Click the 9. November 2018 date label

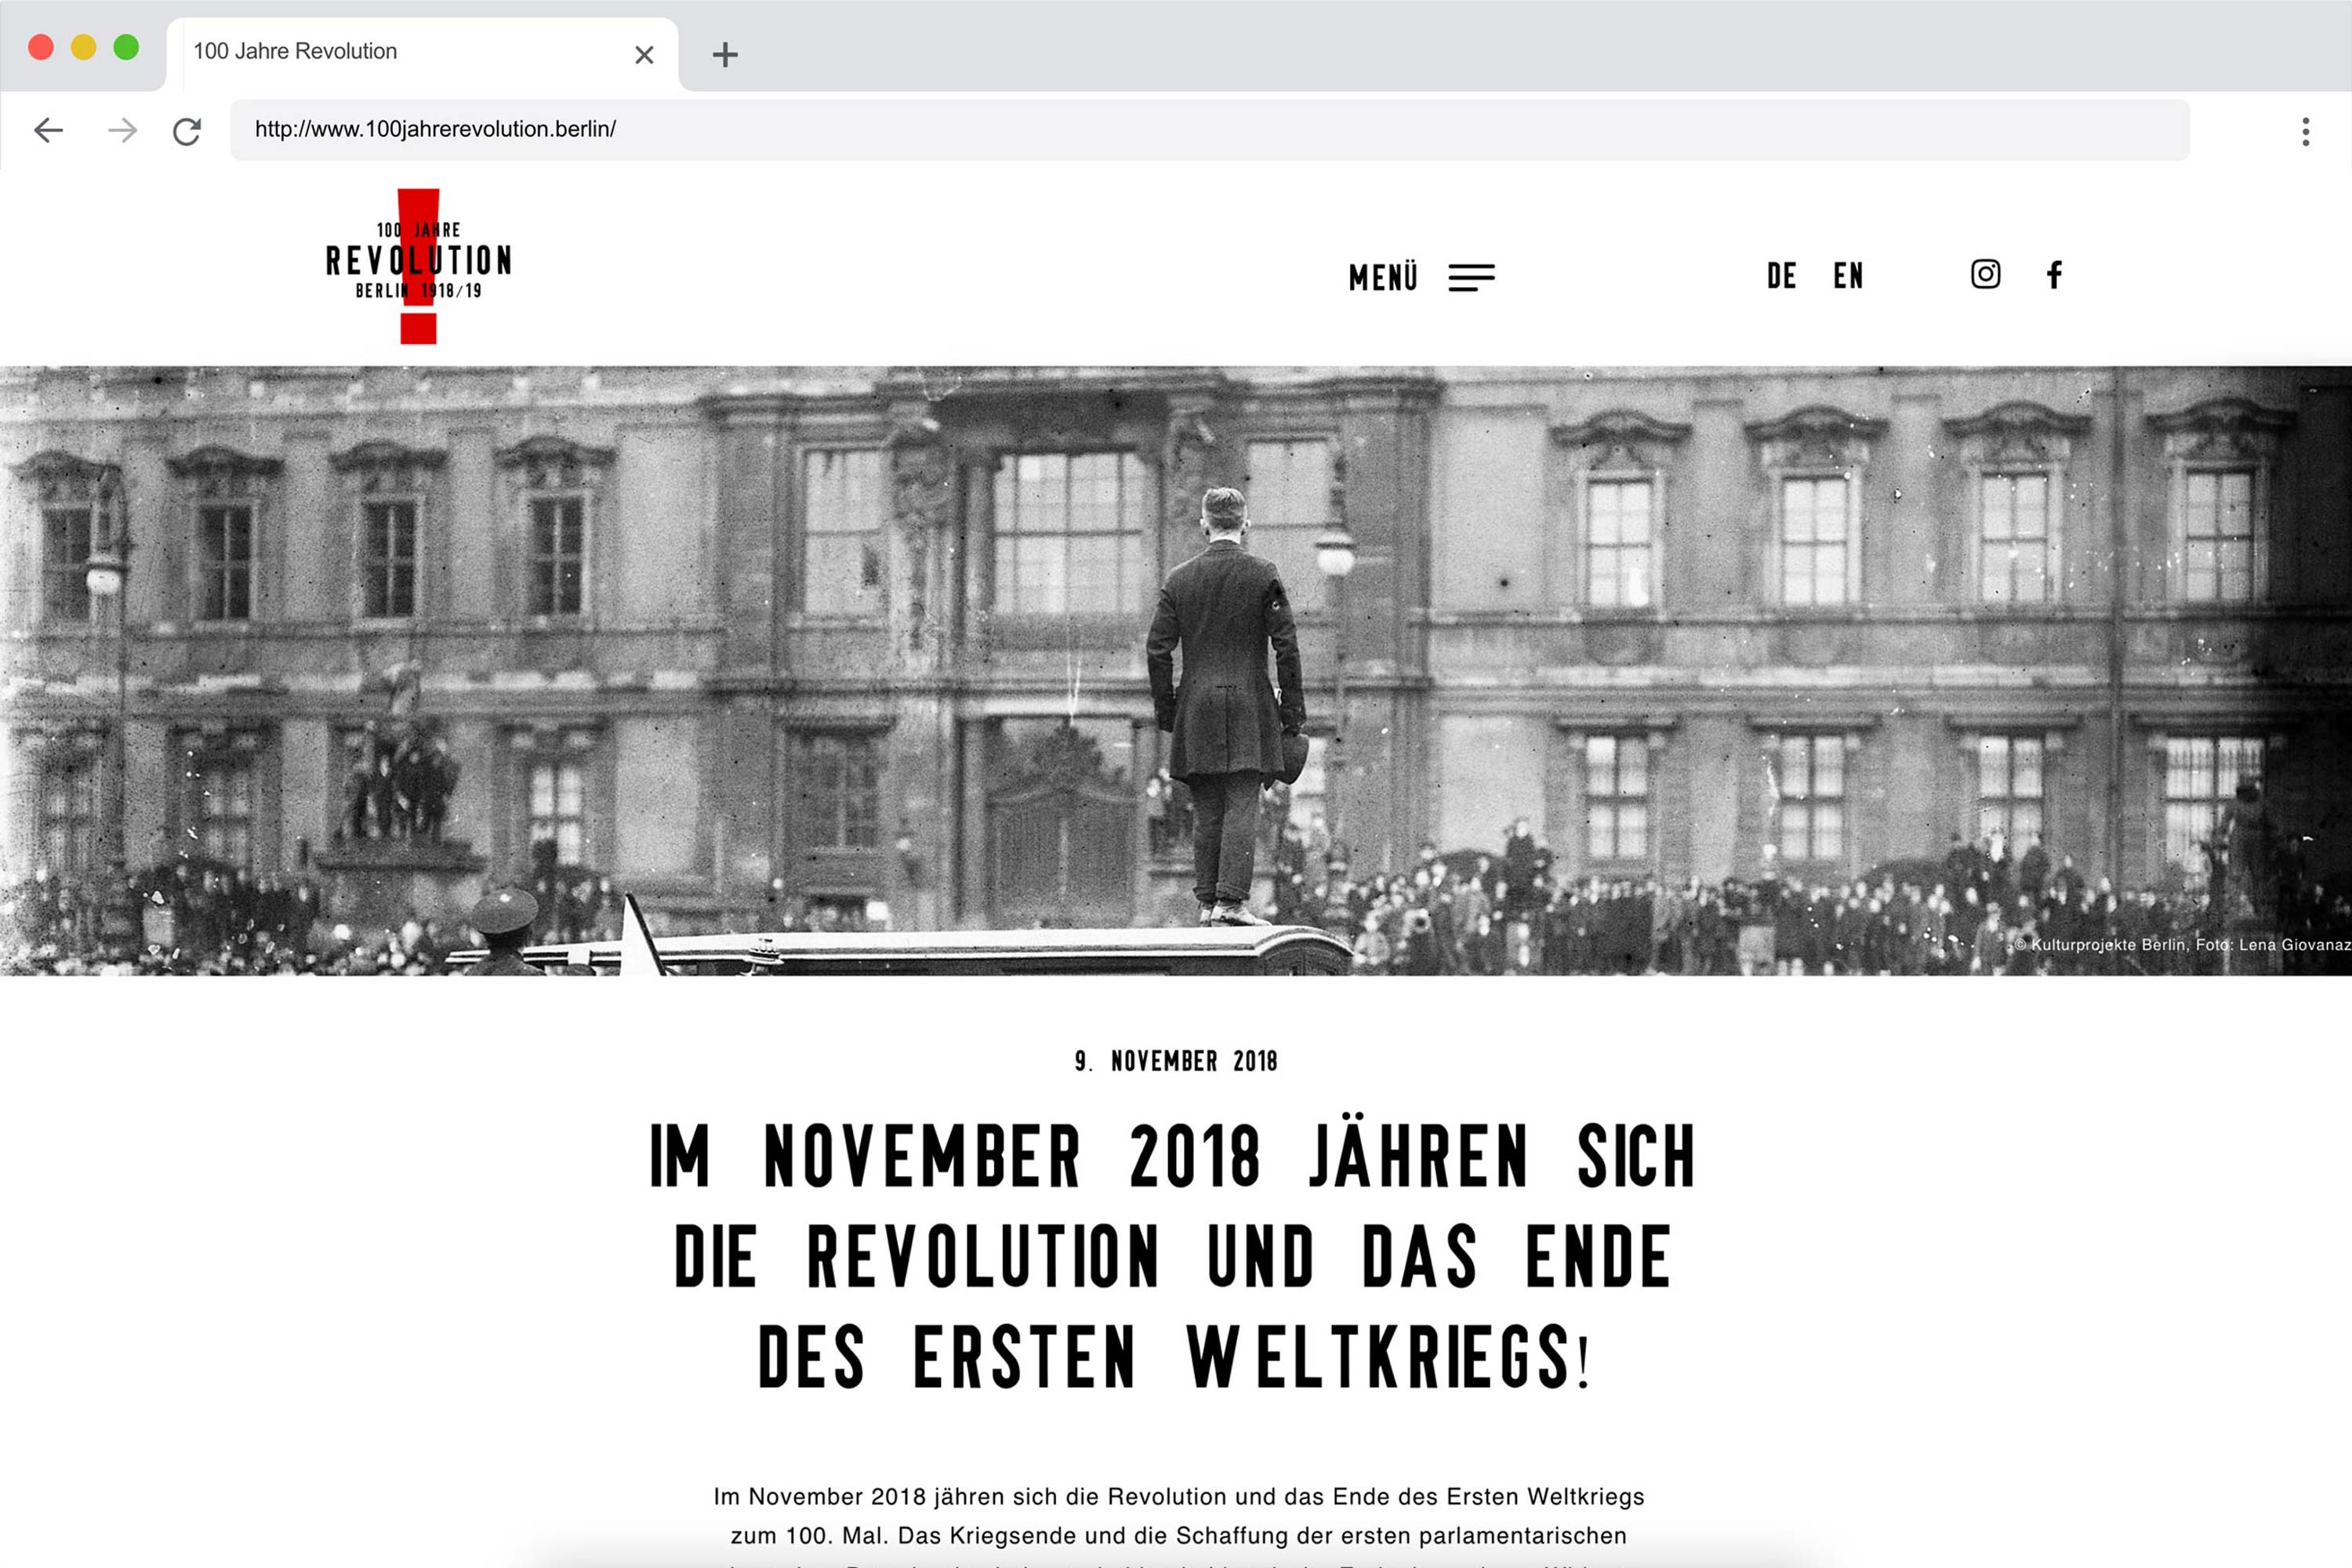point(1176,1061)
